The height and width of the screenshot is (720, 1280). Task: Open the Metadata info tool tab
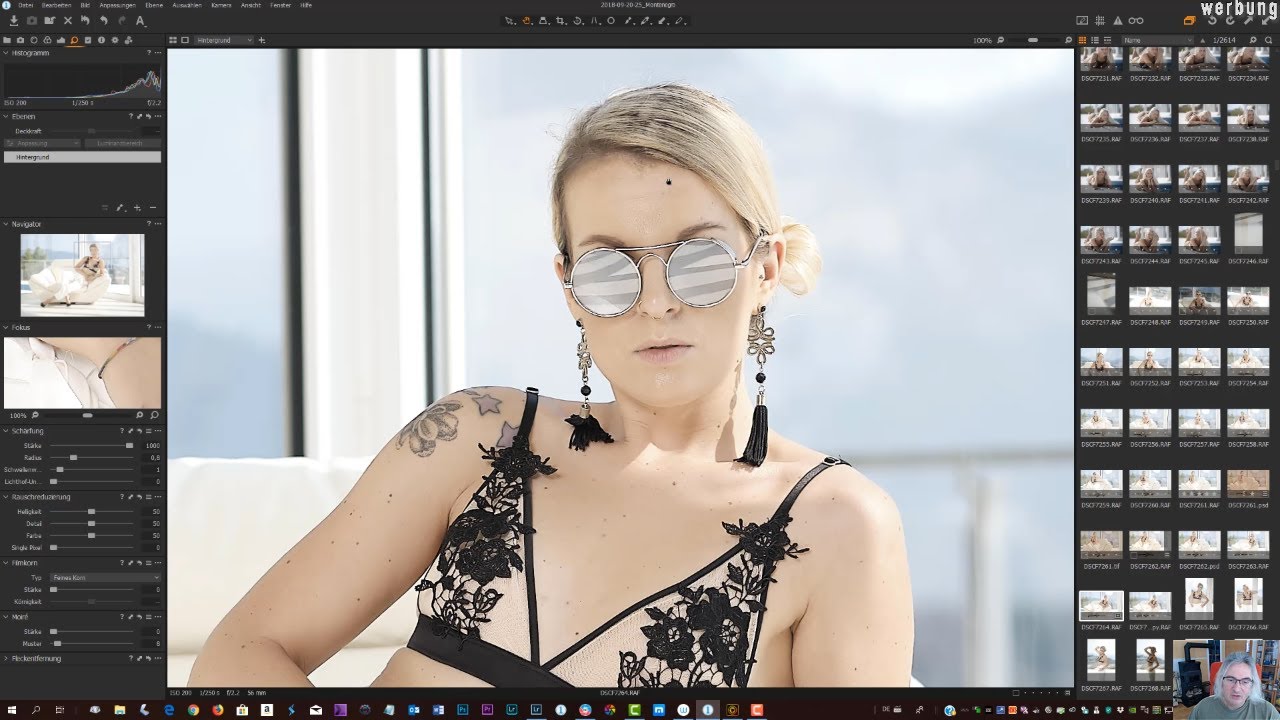(101, 40)
